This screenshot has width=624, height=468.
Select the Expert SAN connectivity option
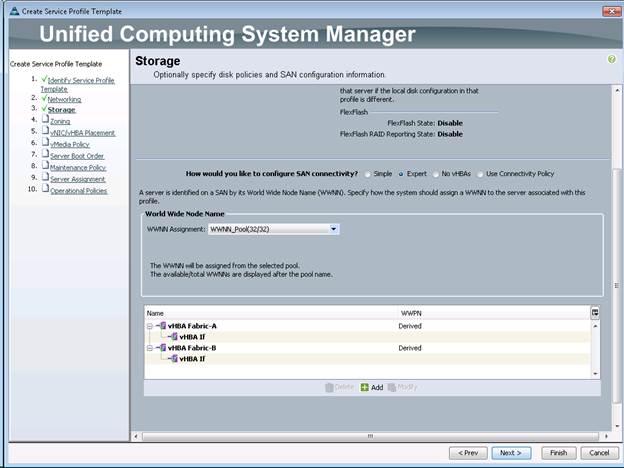(x=401, y=174)
